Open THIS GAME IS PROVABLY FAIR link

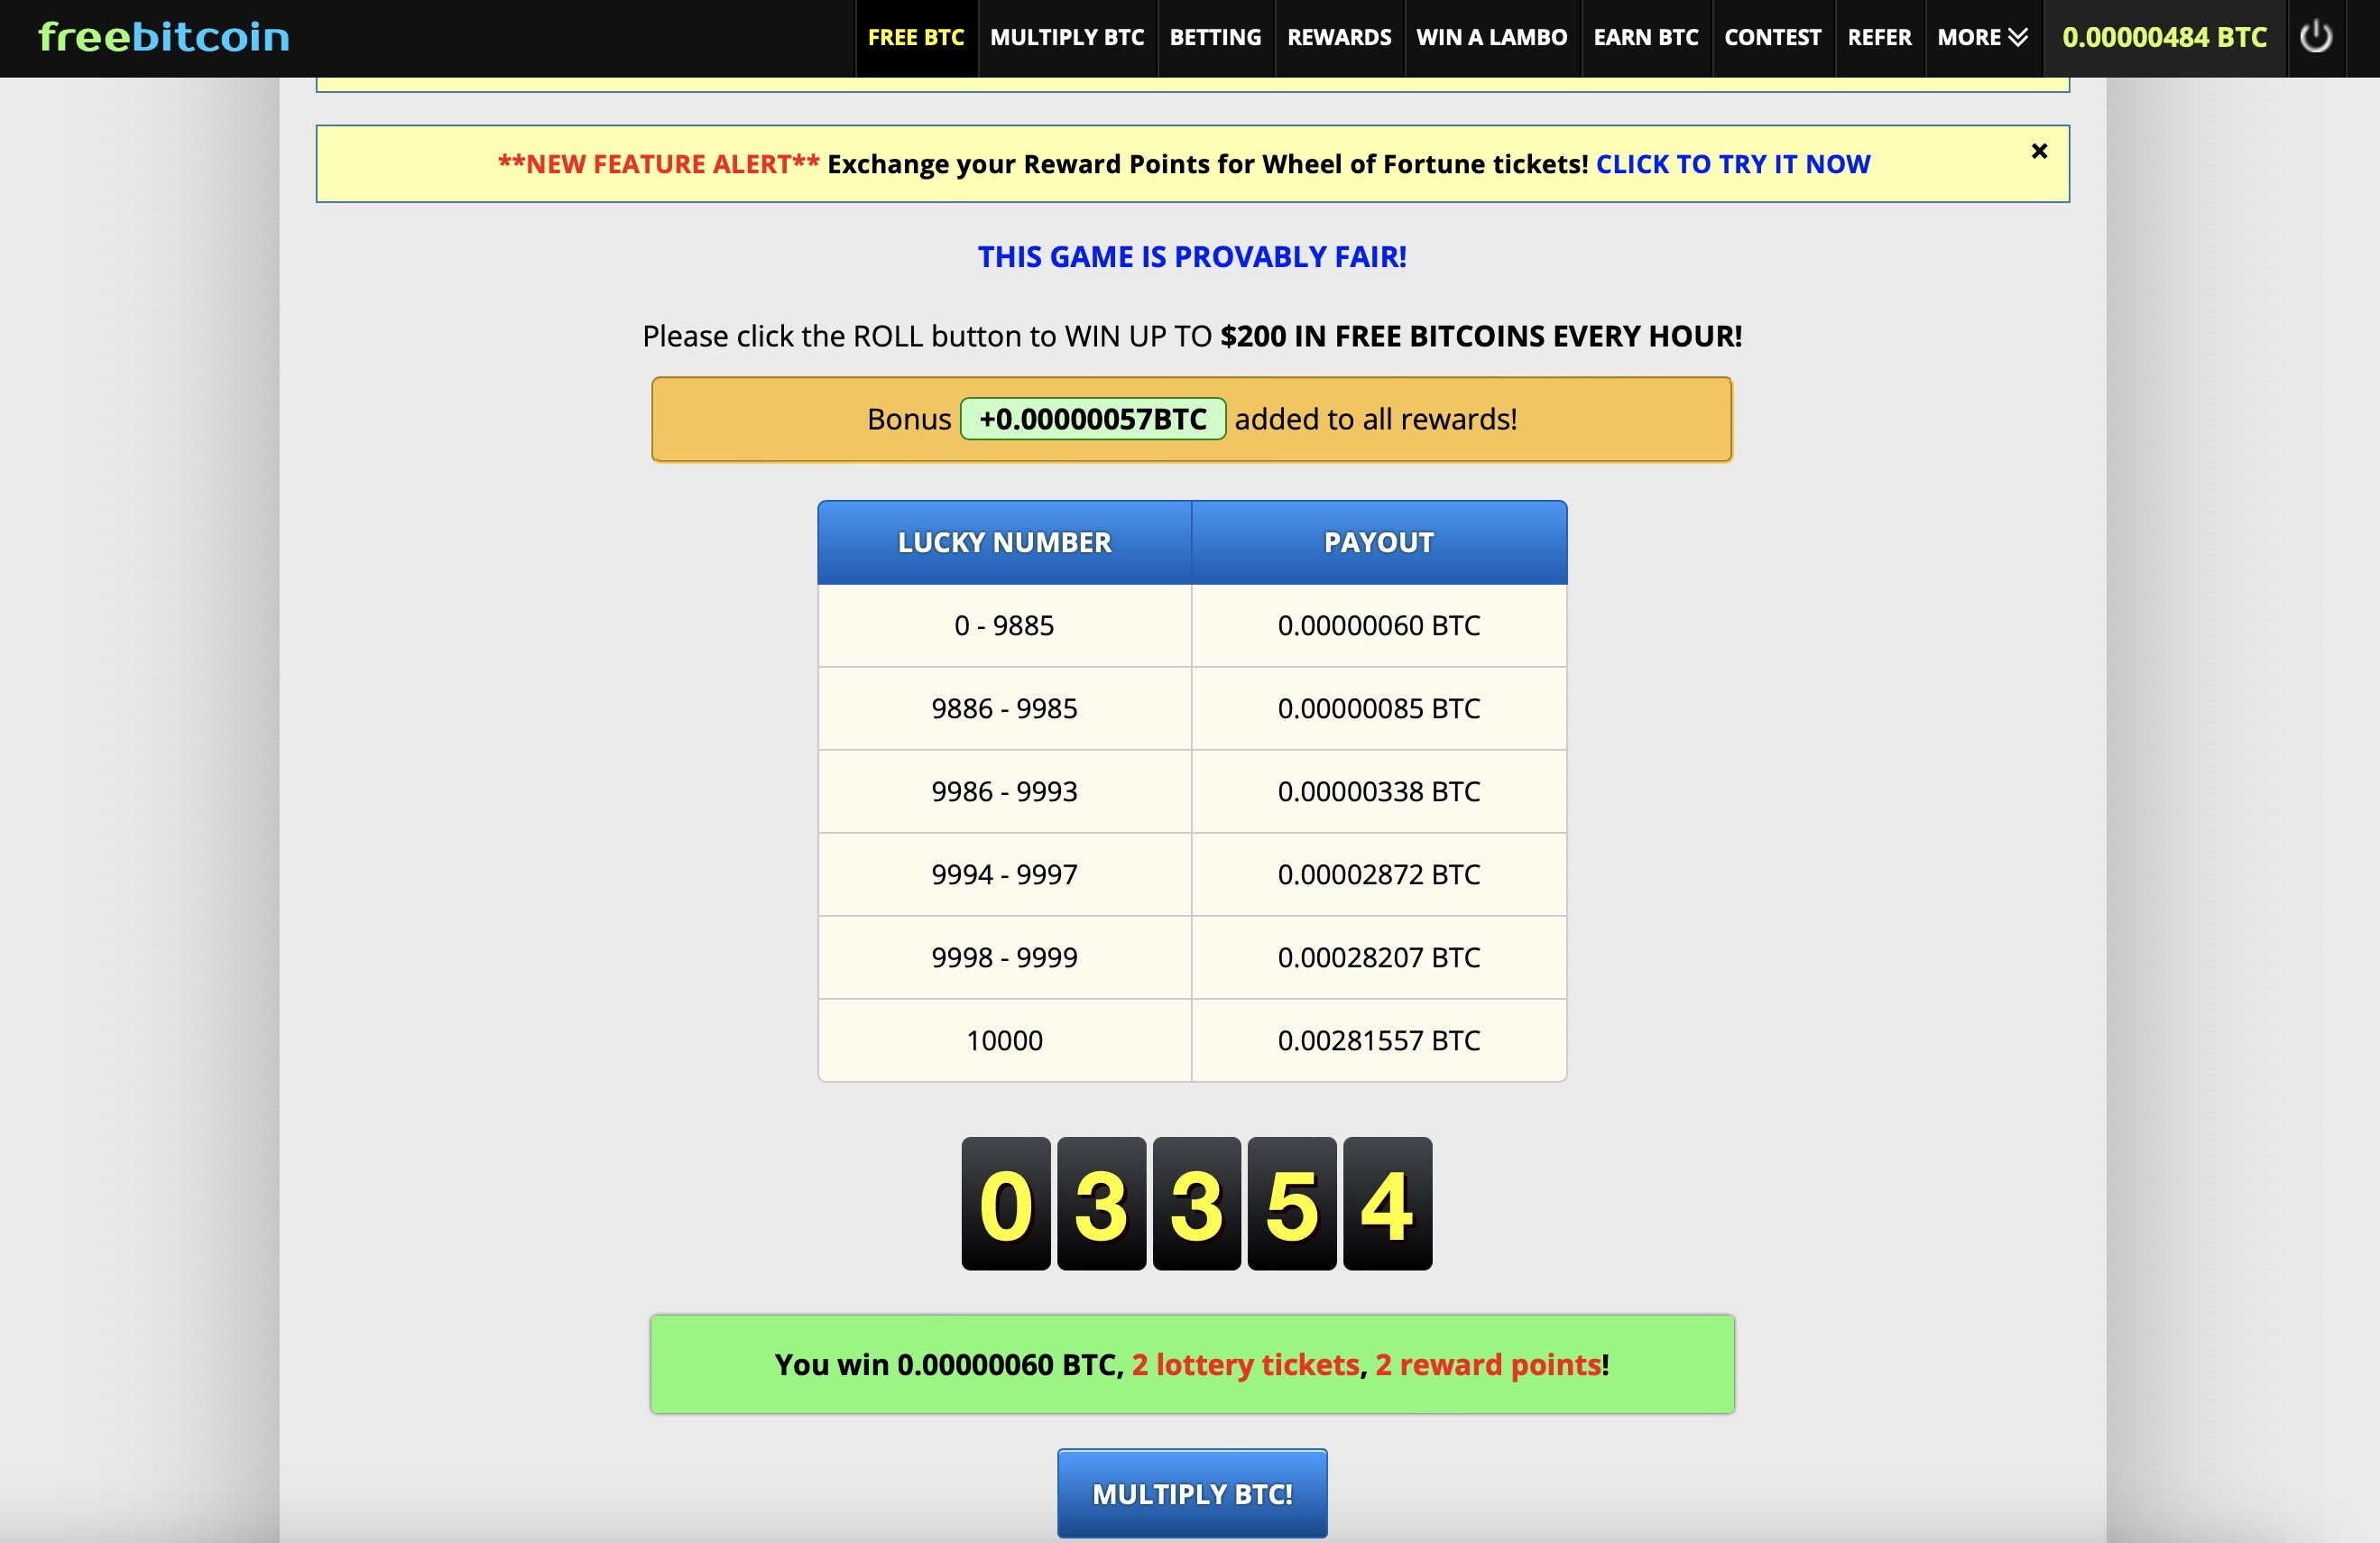click(1192, 257)
